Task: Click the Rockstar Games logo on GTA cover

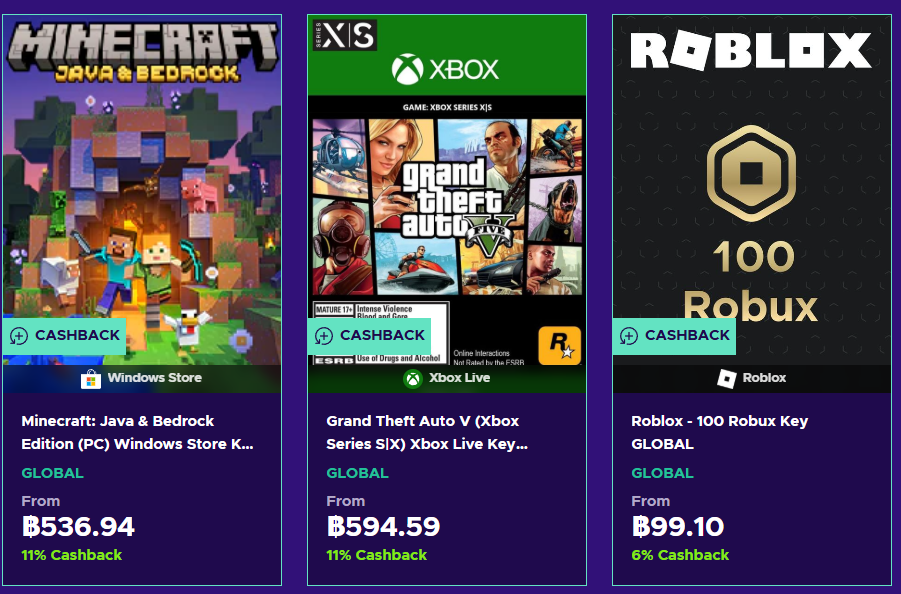Action: (x=558, y=346)
